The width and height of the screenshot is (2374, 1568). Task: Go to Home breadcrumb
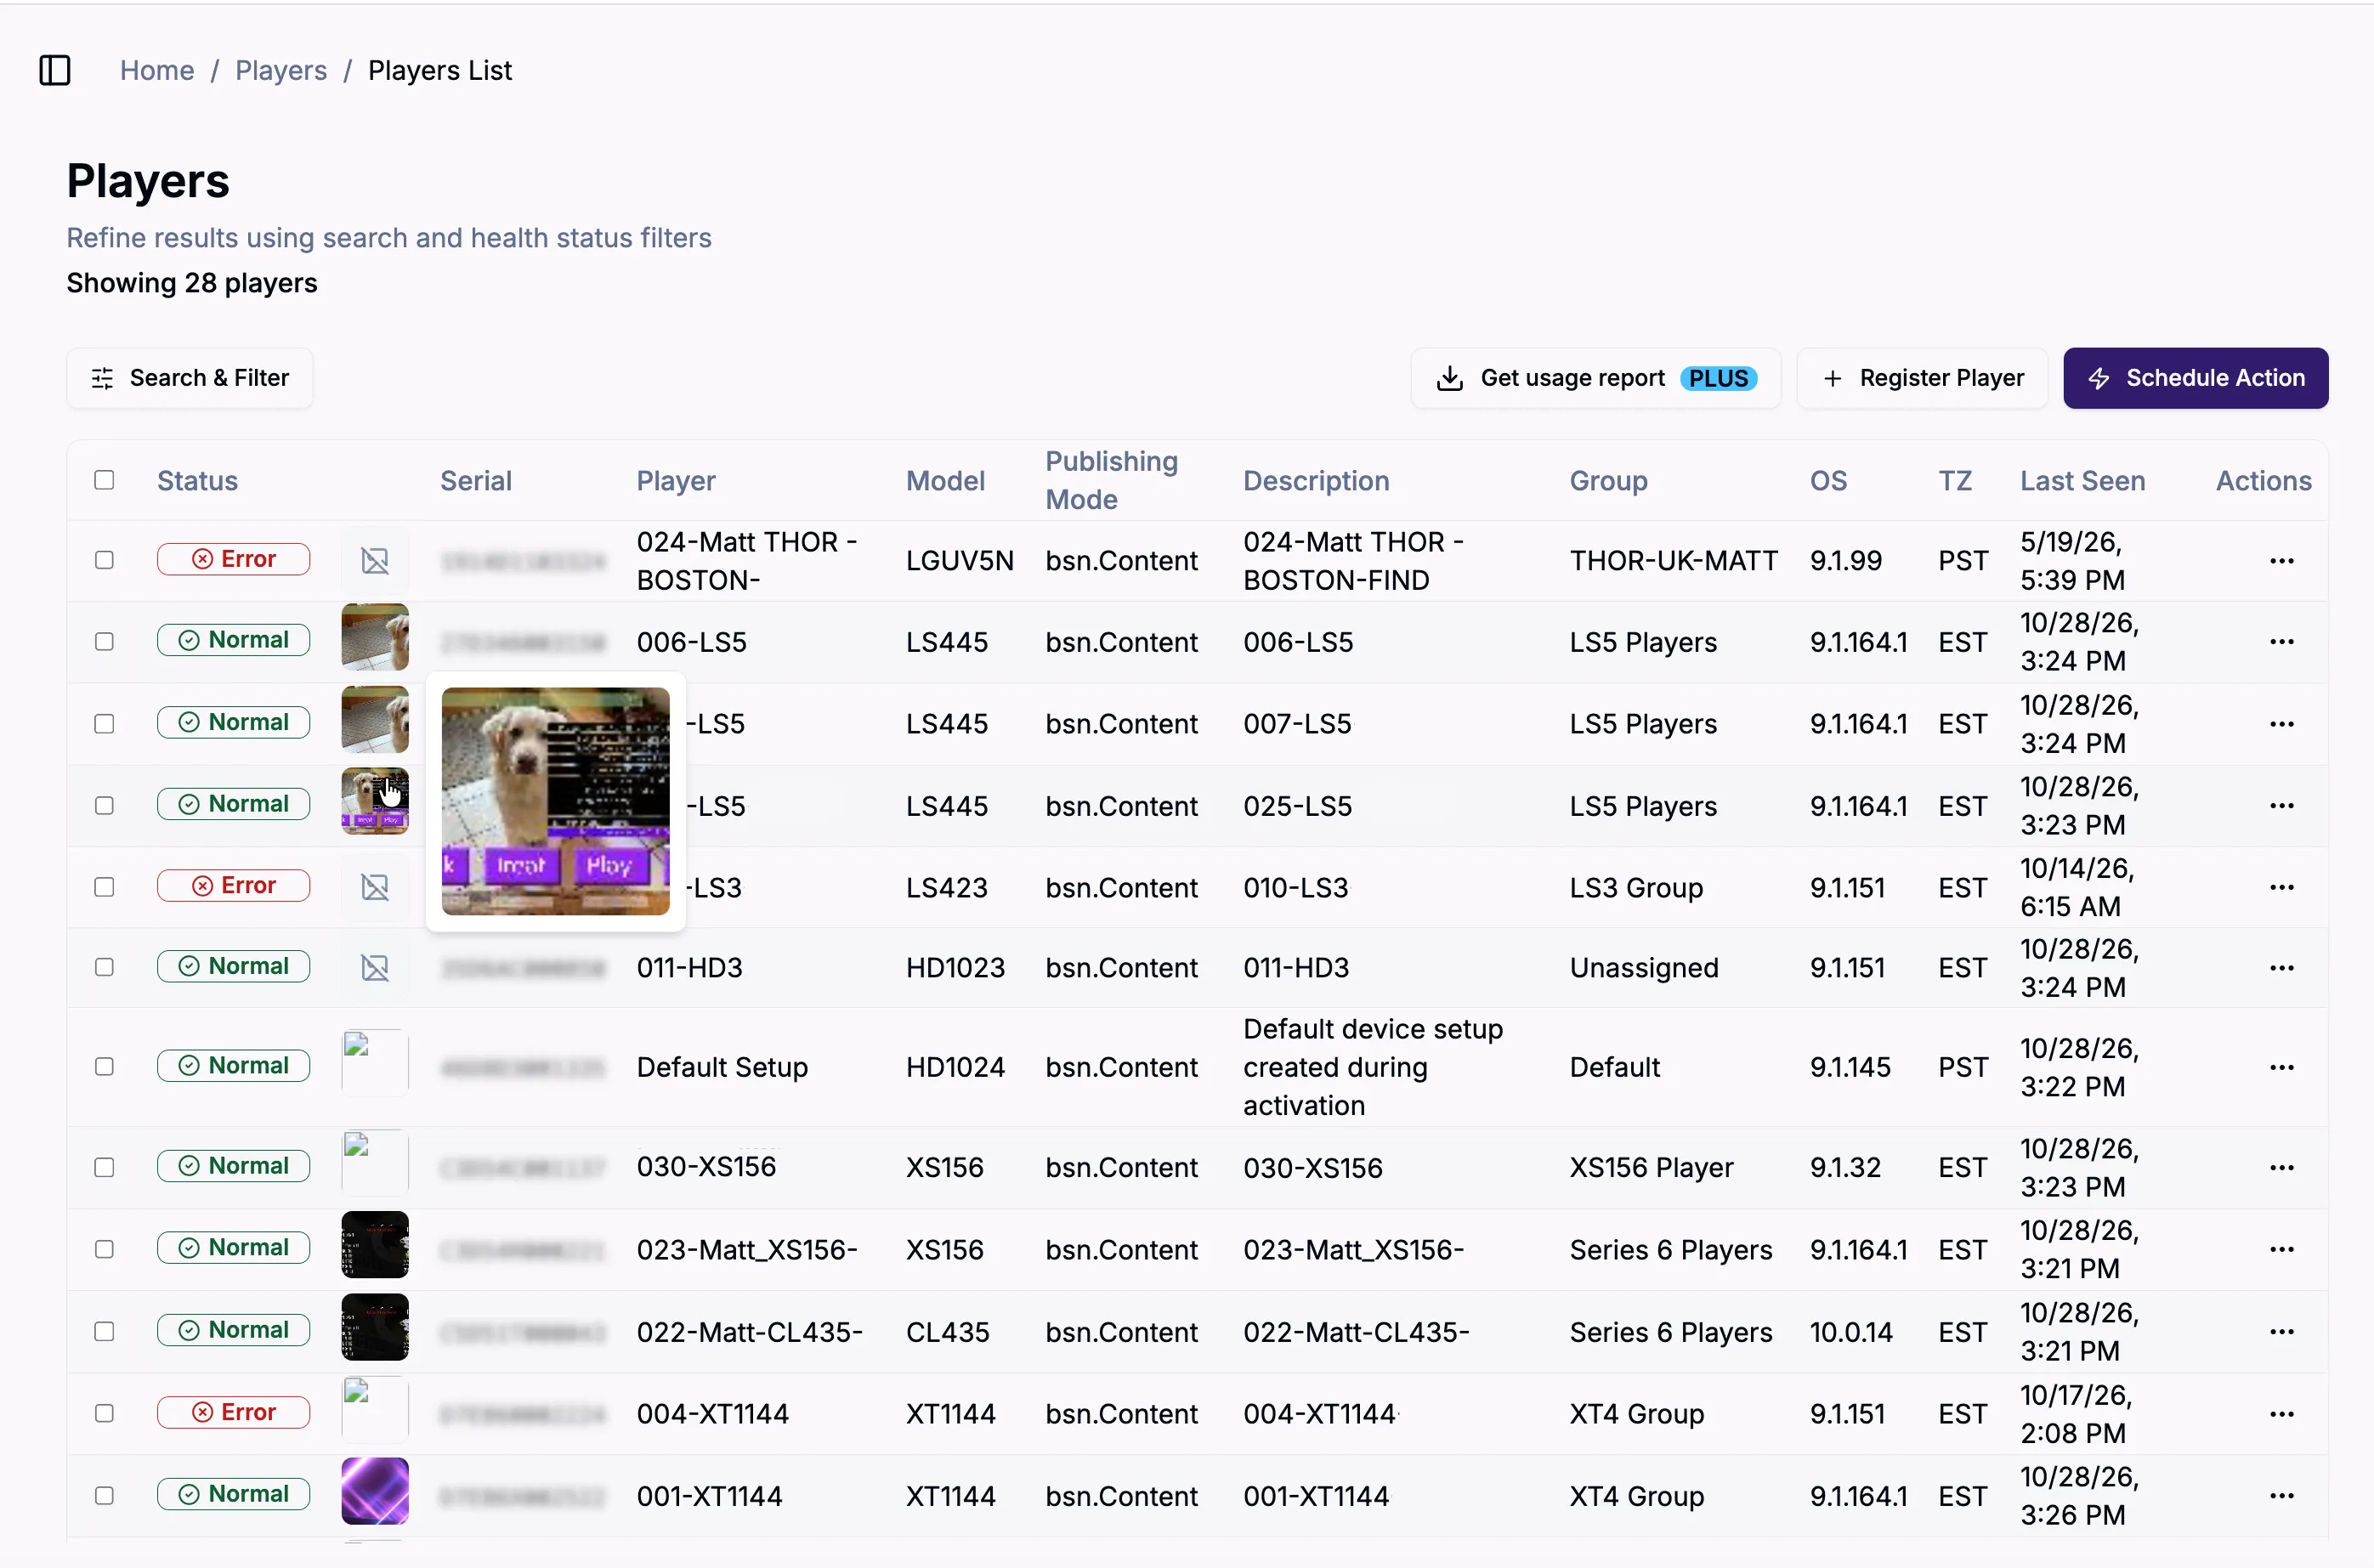[157, 70]
